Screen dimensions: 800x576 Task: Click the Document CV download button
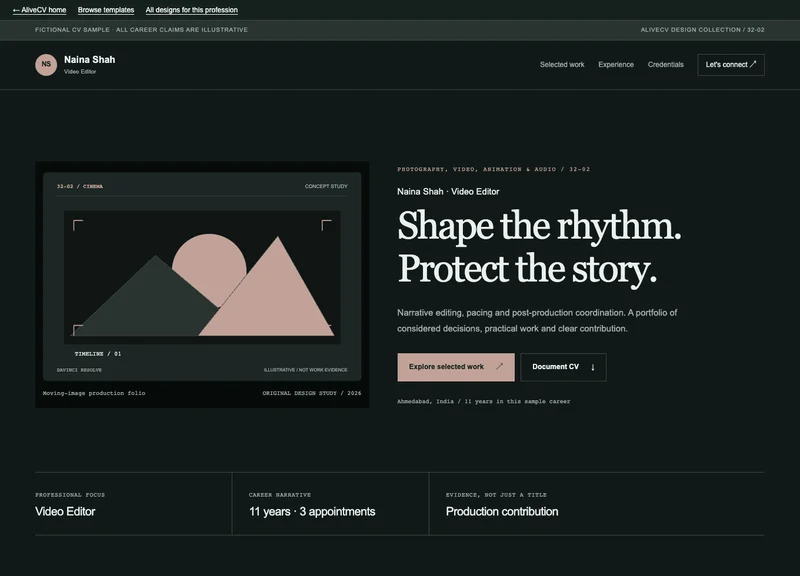coord(563,367)
